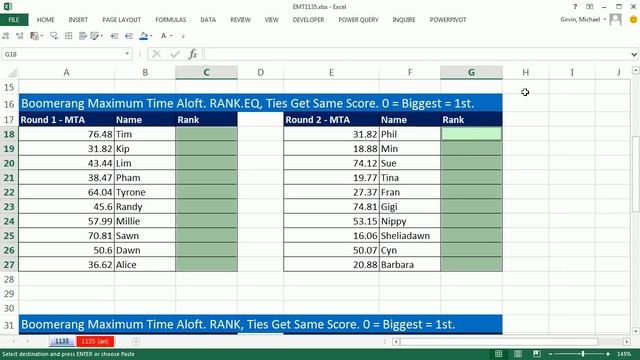
Task: Open the Name Box dropdown arrow
Action: tap(127, 54)
